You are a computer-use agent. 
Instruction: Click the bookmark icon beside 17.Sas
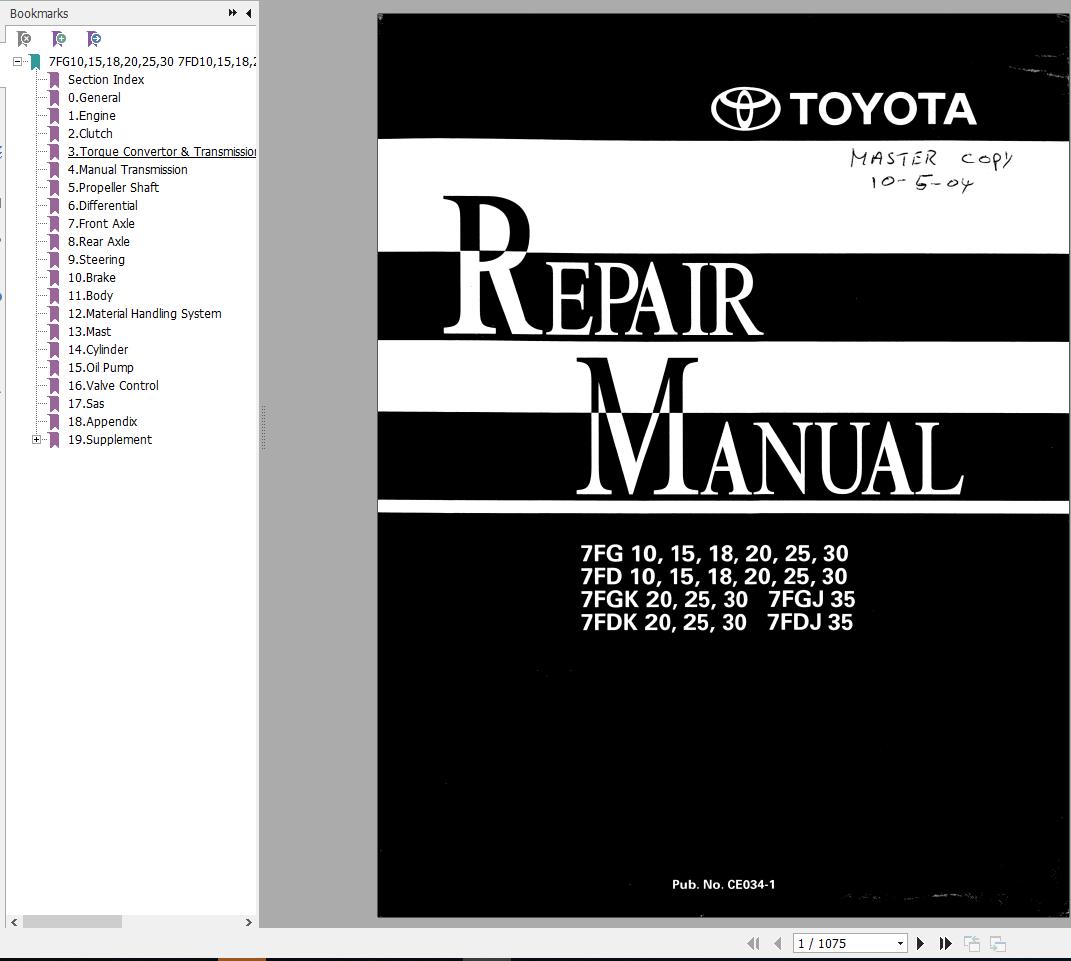coord(55,404)
